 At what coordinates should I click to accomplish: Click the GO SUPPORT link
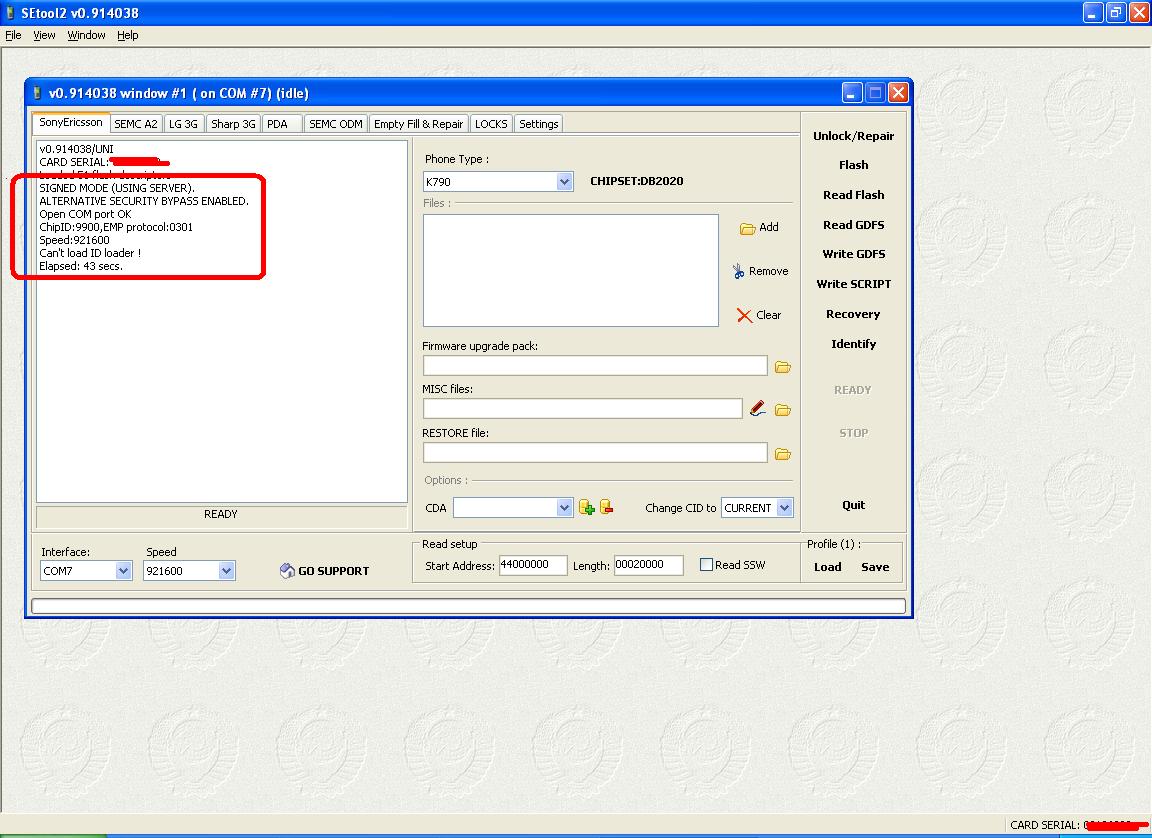click(325, 571)
